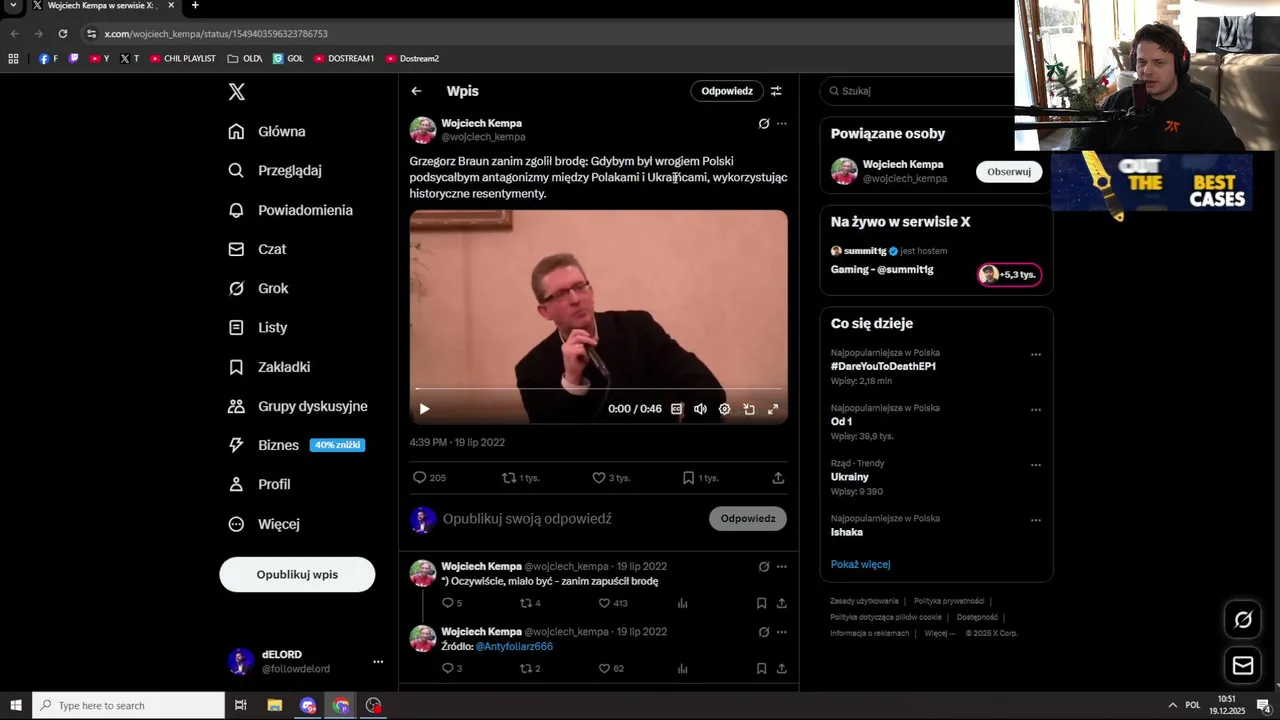Open more options on the main post

pos(782,124)
